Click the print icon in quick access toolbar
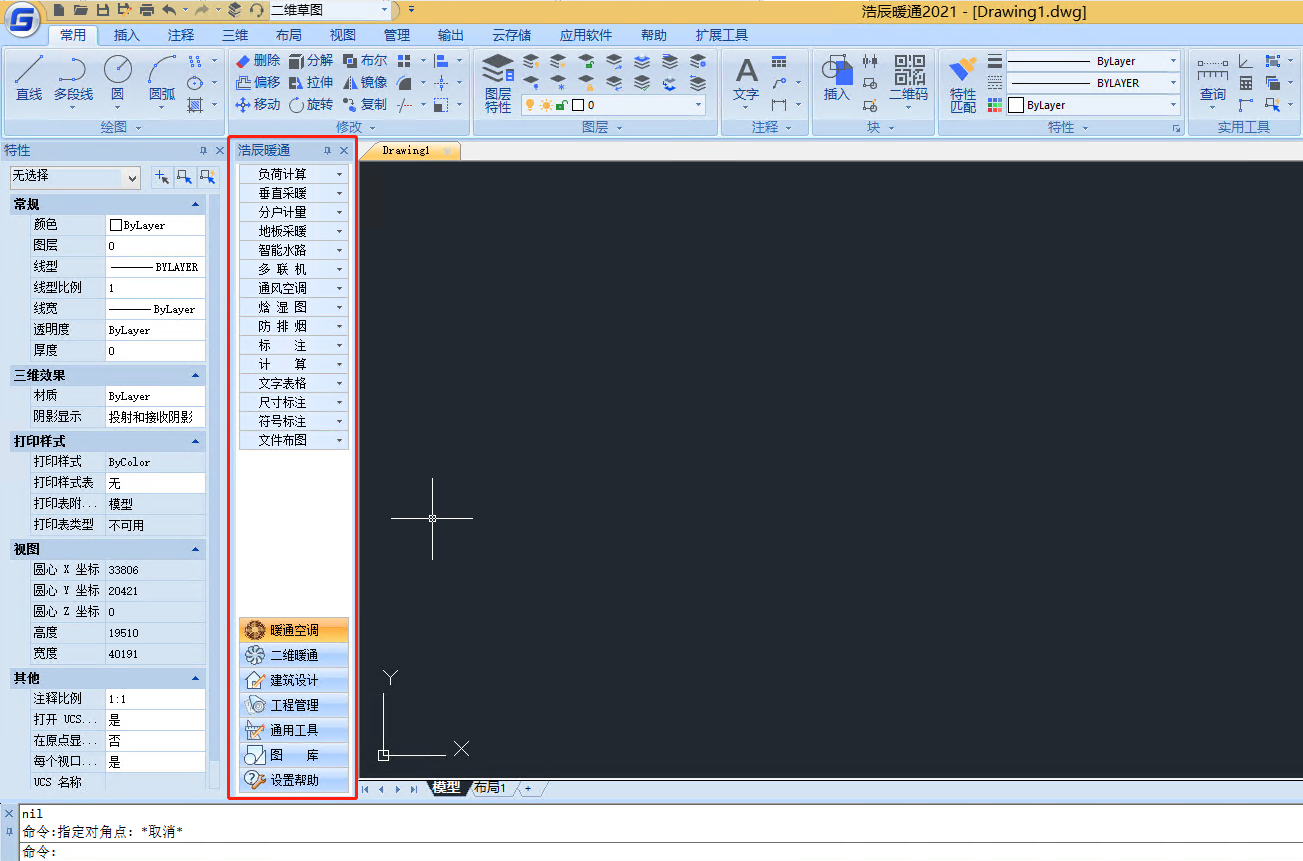 (x=147, y=10)
